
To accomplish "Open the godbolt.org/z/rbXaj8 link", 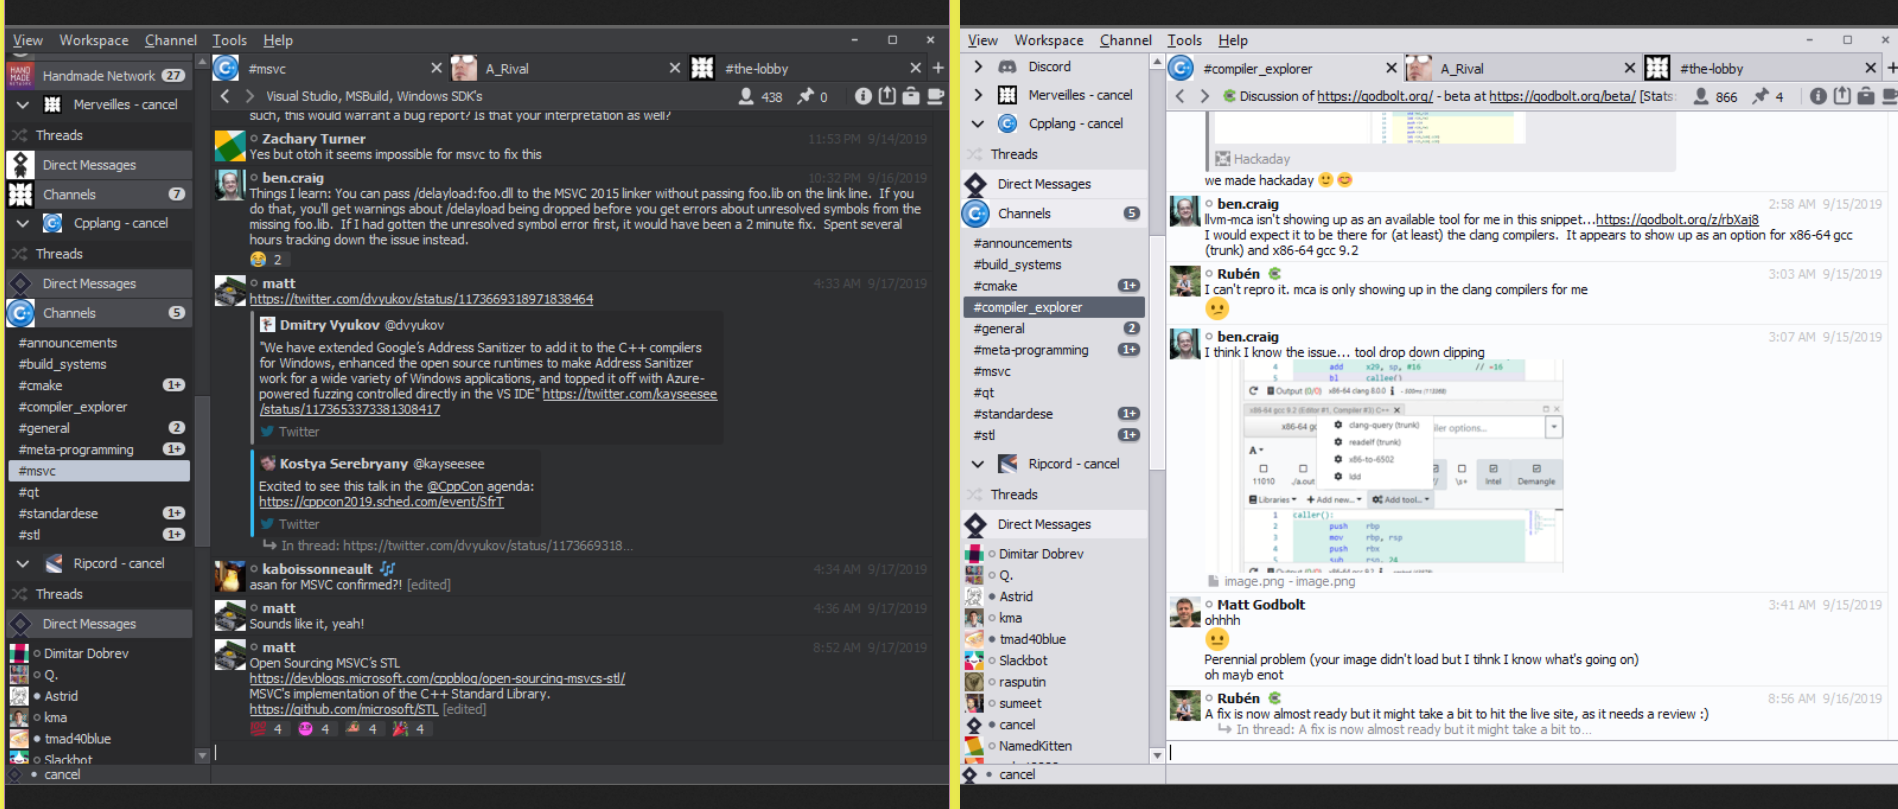I will tap(1677, 220).
